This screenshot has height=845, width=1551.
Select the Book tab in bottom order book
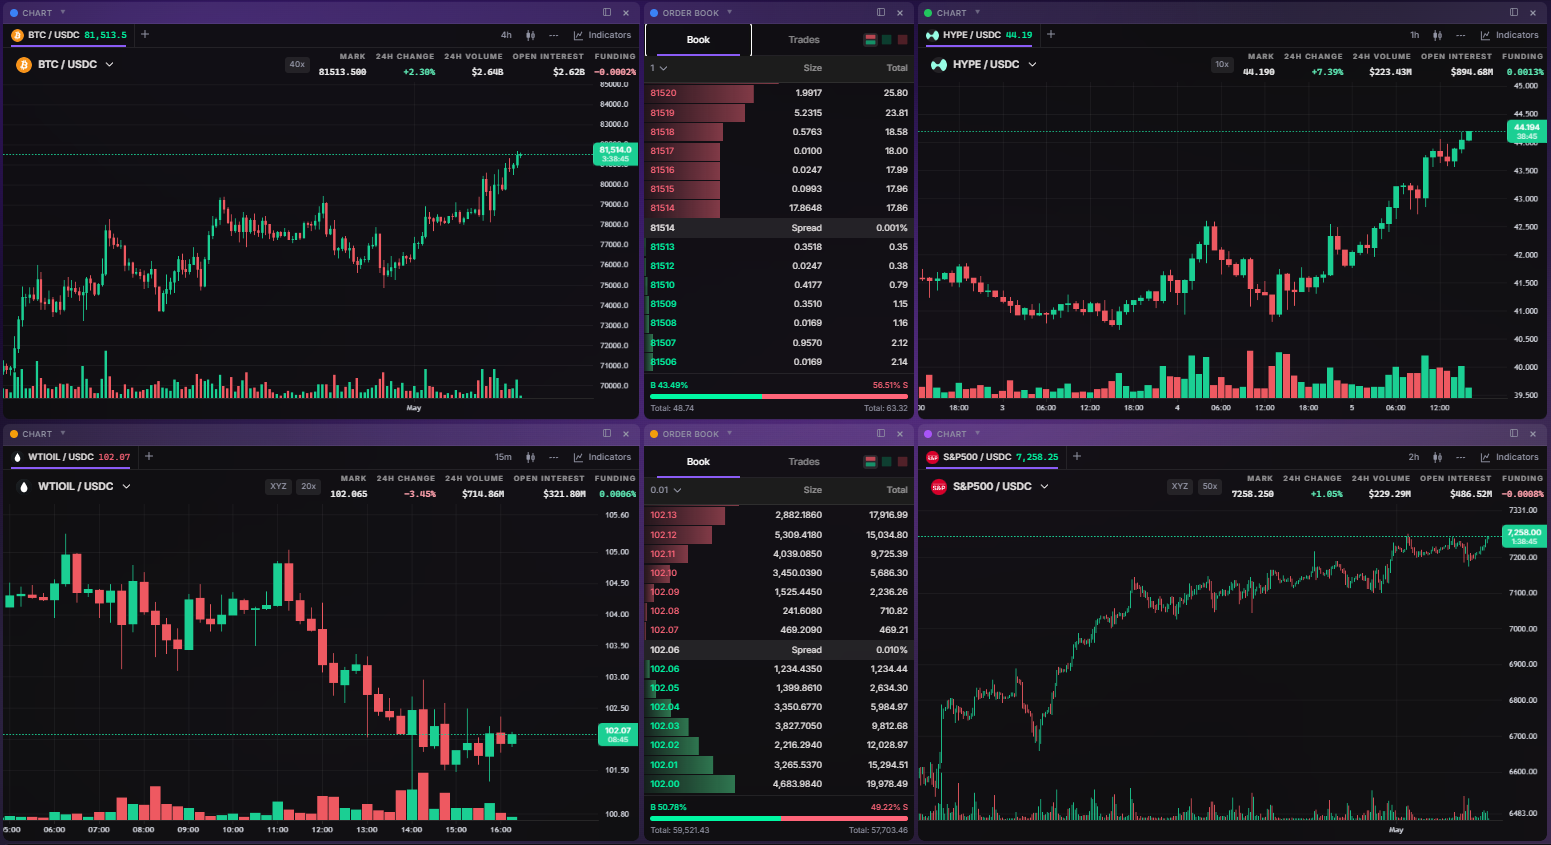(x=698, y=462)
